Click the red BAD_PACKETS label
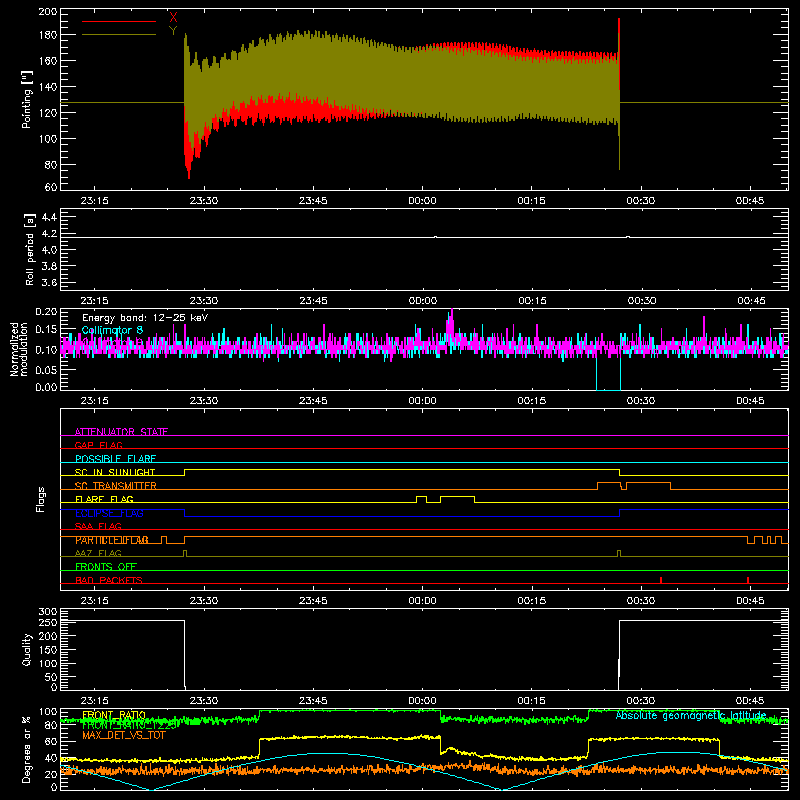The height and width of the screenshot is (800, 800). pyautogui.click(x=109, y=580)
